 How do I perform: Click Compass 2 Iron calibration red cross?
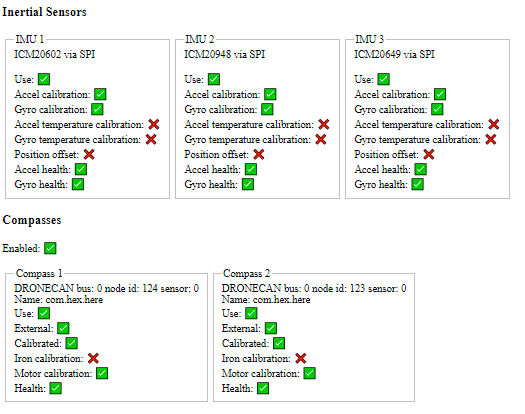(x=301, y=358)
